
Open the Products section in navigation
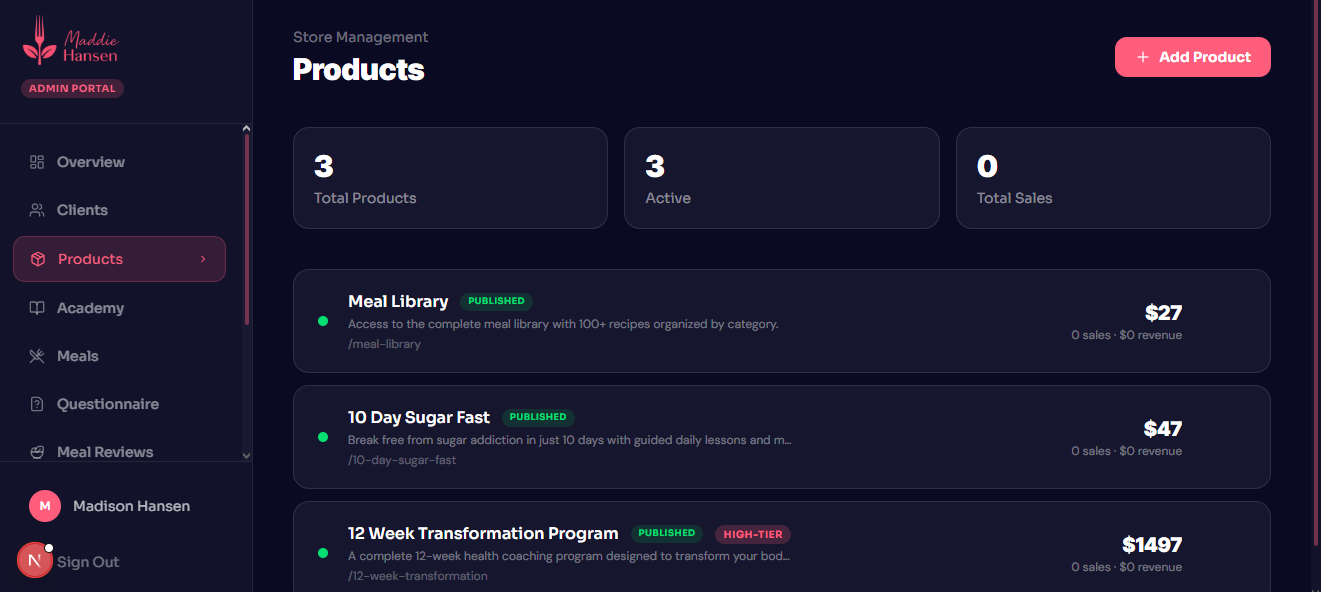click(91, 258)
